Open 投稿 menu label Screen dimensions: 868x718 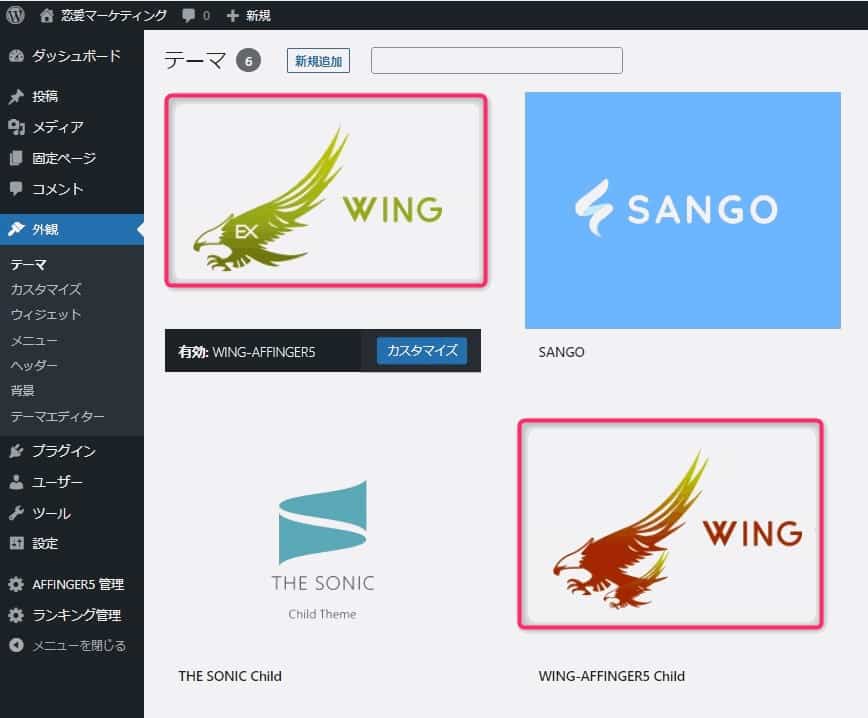(x=45, y=96)
